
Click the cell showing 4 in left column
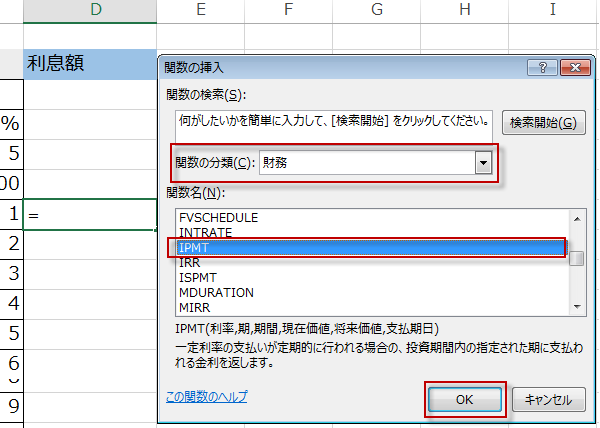11,304
